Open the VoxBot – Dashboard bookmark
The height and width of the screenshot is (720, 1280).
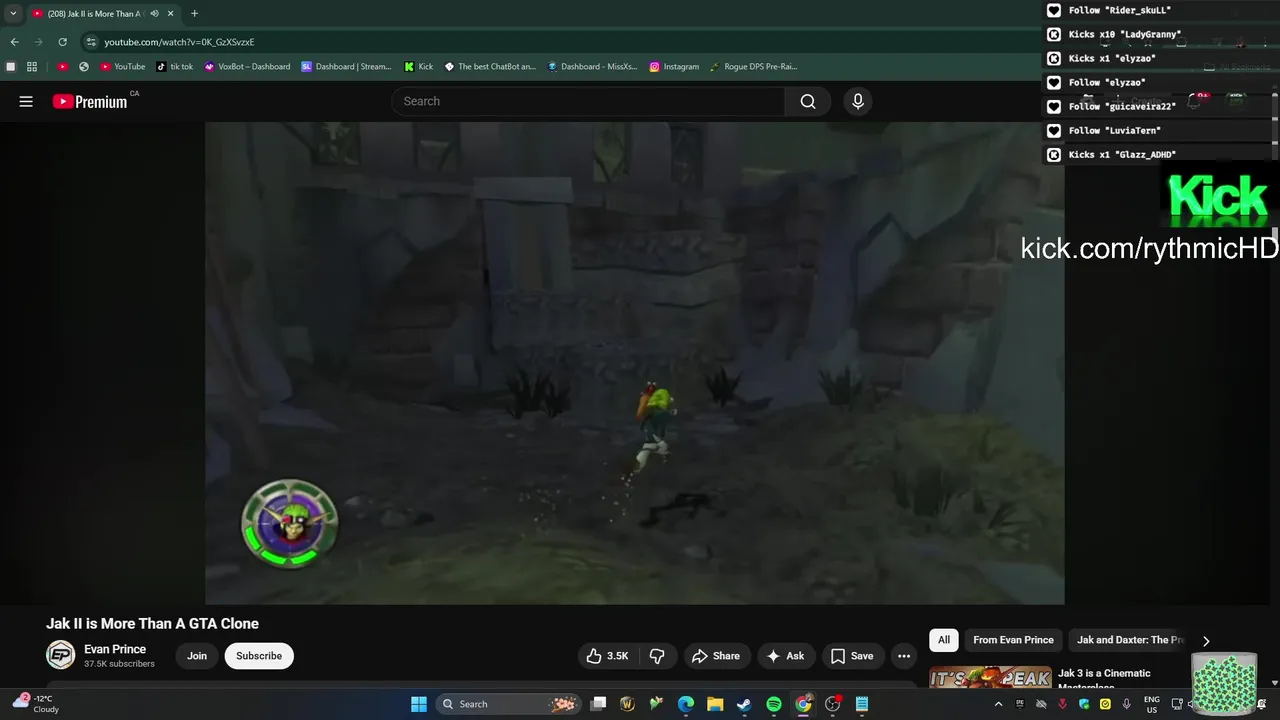coord(247,67)
